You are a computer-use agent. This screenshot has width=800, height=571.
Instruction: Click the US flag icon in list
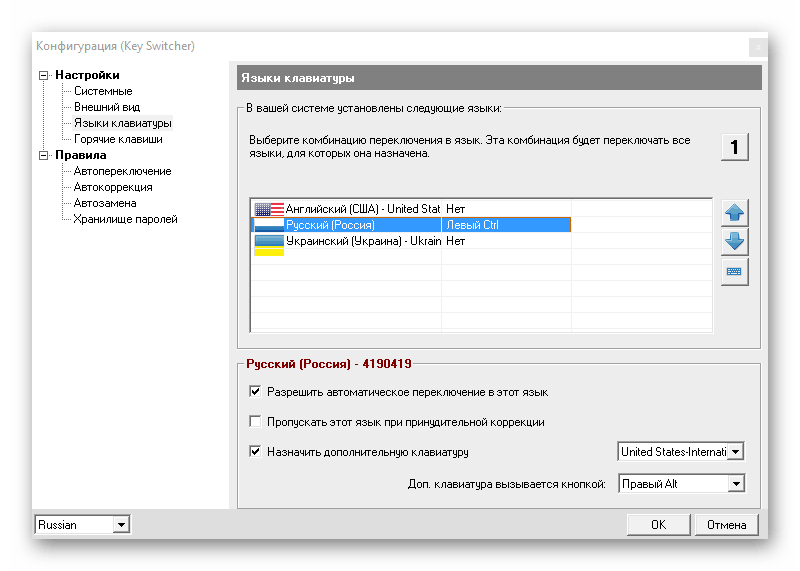tap(268, 209)
